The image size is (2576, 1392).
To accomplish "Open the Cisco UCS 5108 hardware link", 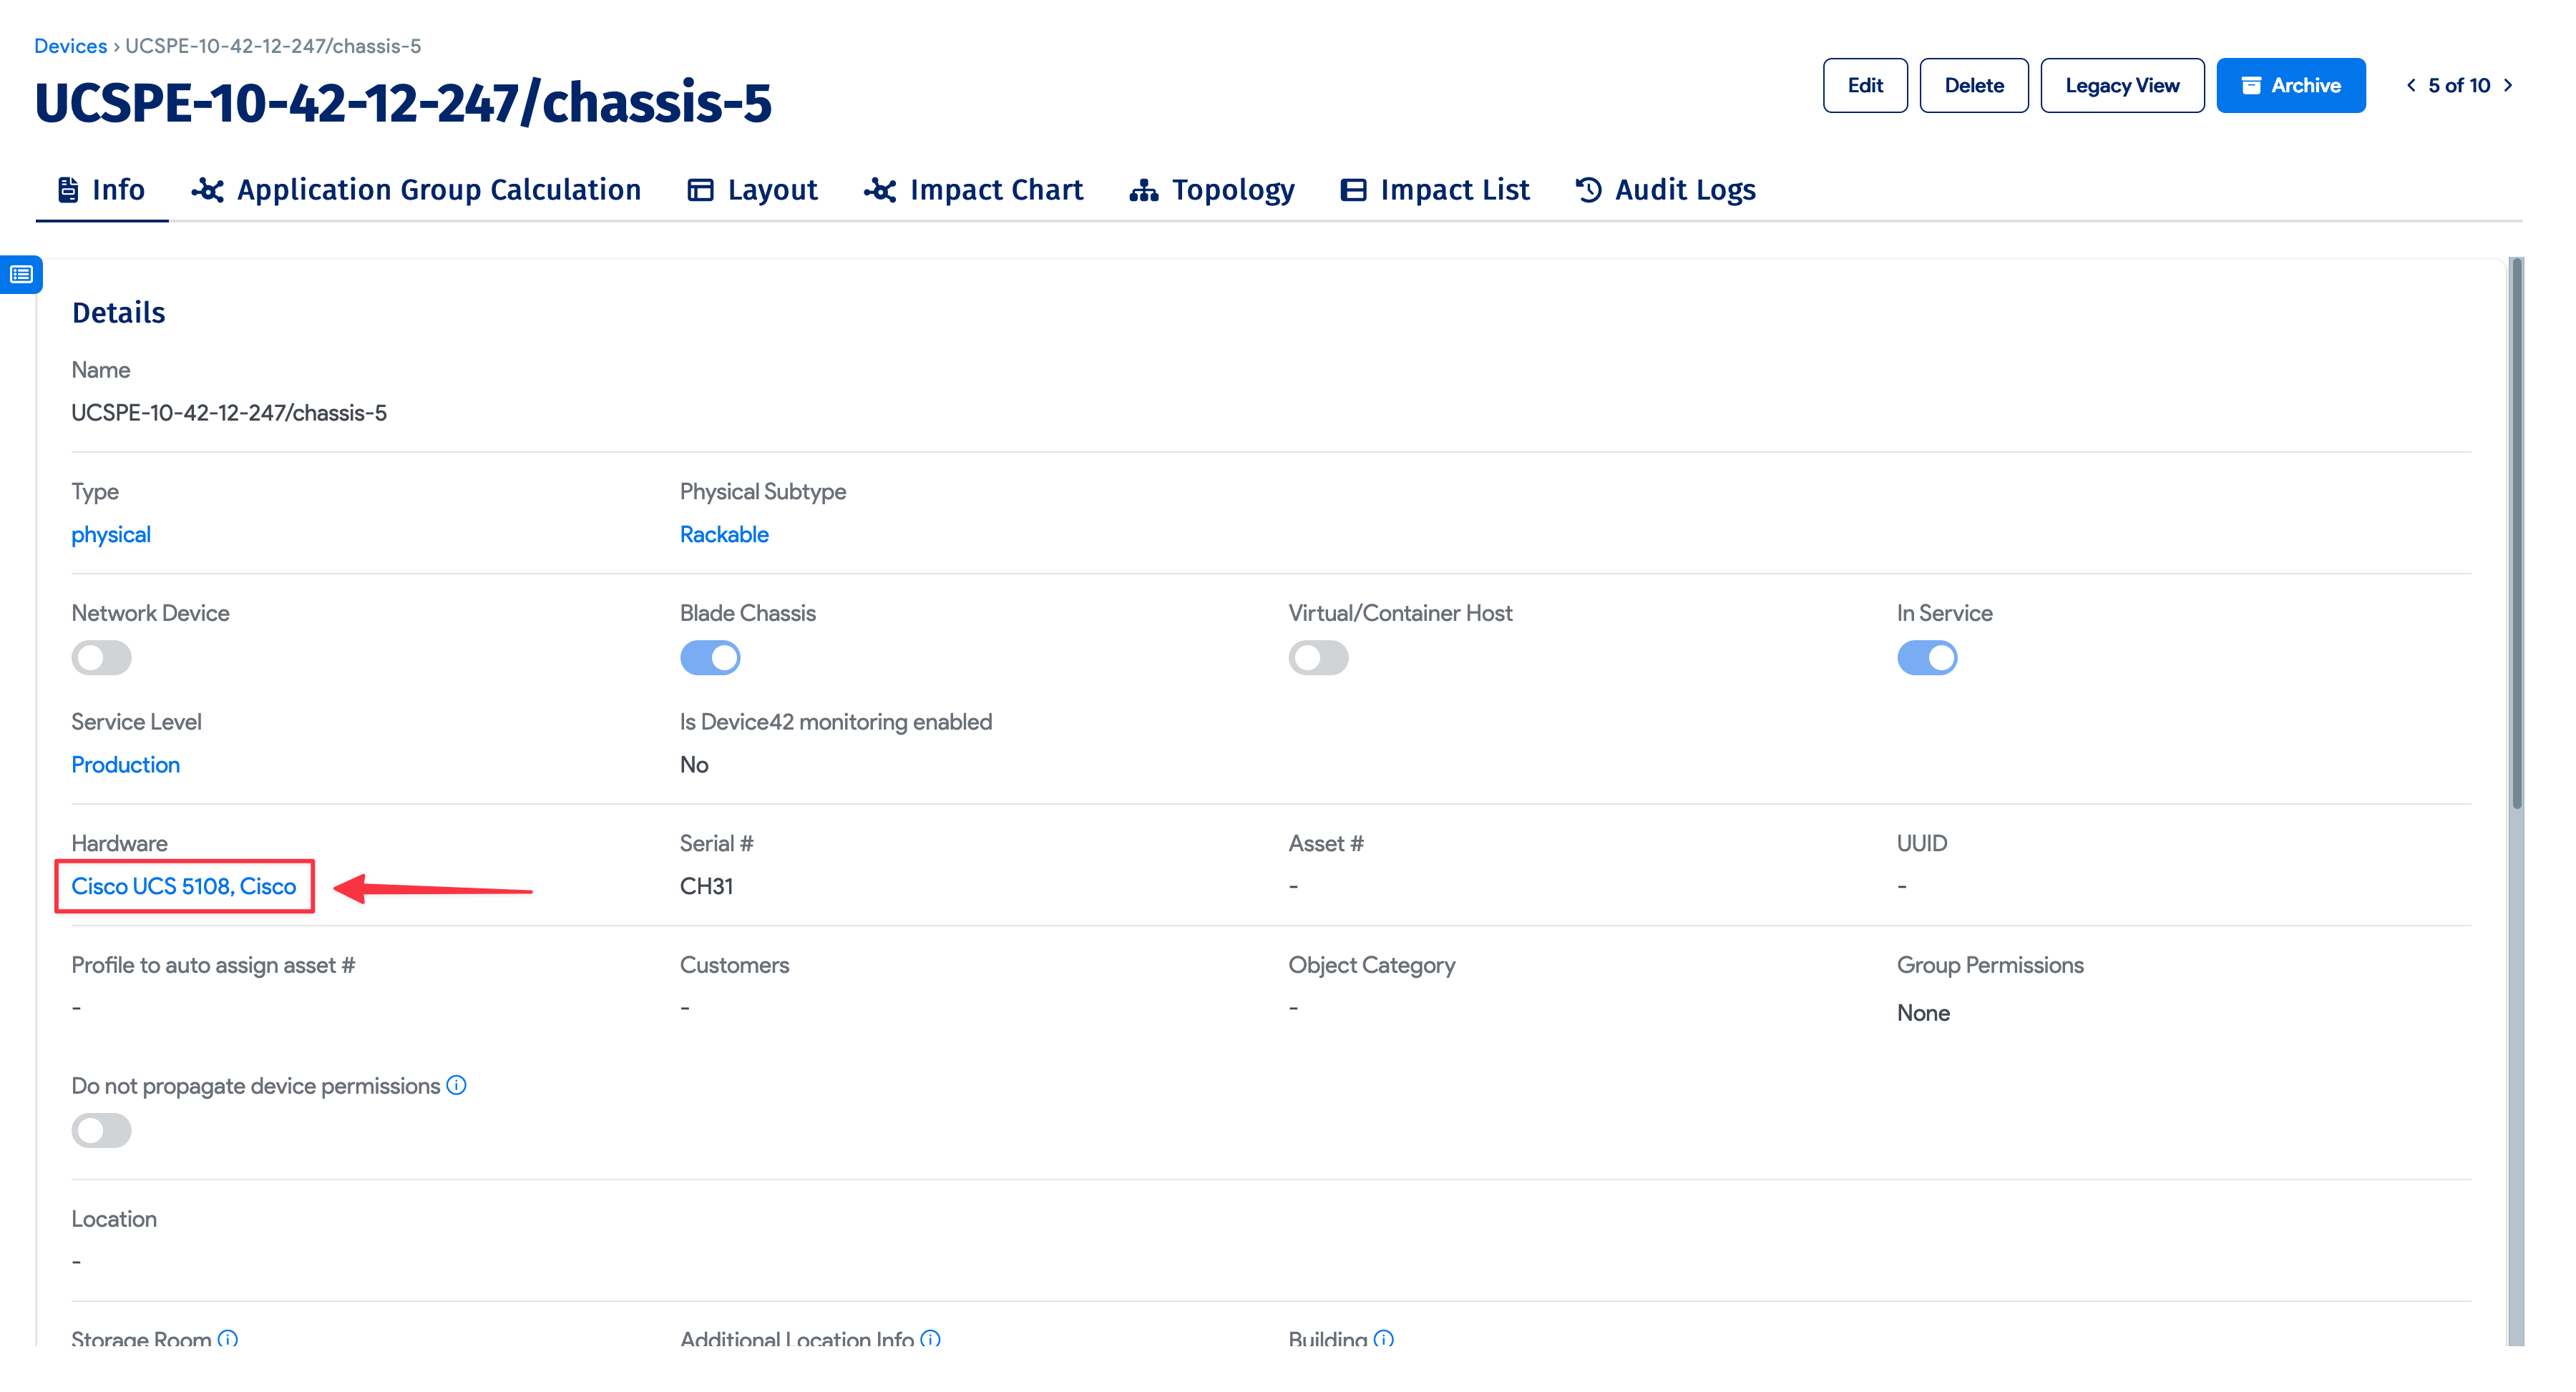I will [184, 886].
